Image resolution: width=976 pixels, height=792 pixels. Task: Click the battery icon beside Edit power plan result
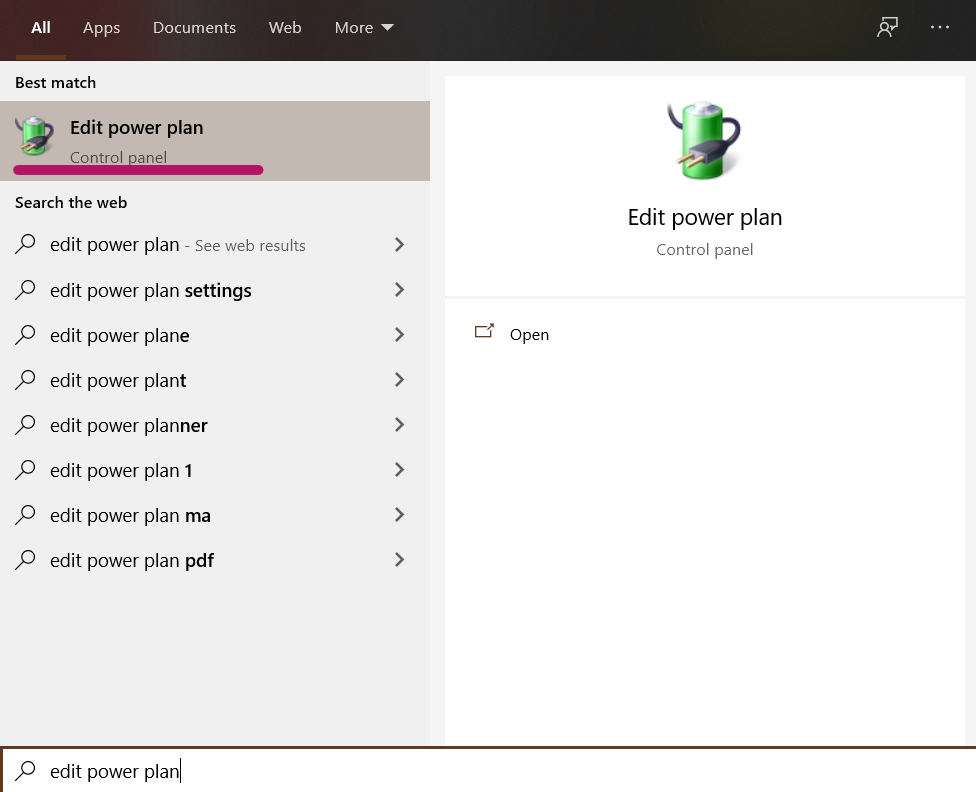tap(35, 135)
